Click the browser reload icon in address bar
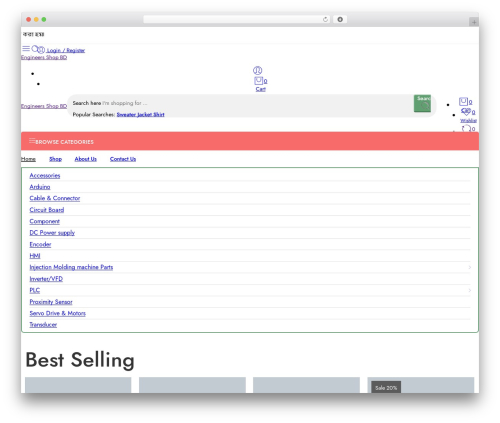Viewport: 500px width, 423px height. click(x=325, y=19)
